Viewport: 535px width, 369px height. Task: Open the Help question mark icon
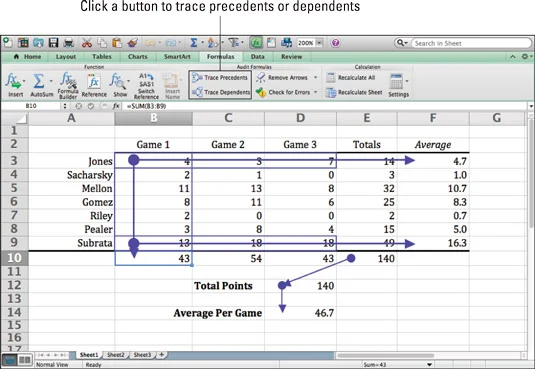335,43
